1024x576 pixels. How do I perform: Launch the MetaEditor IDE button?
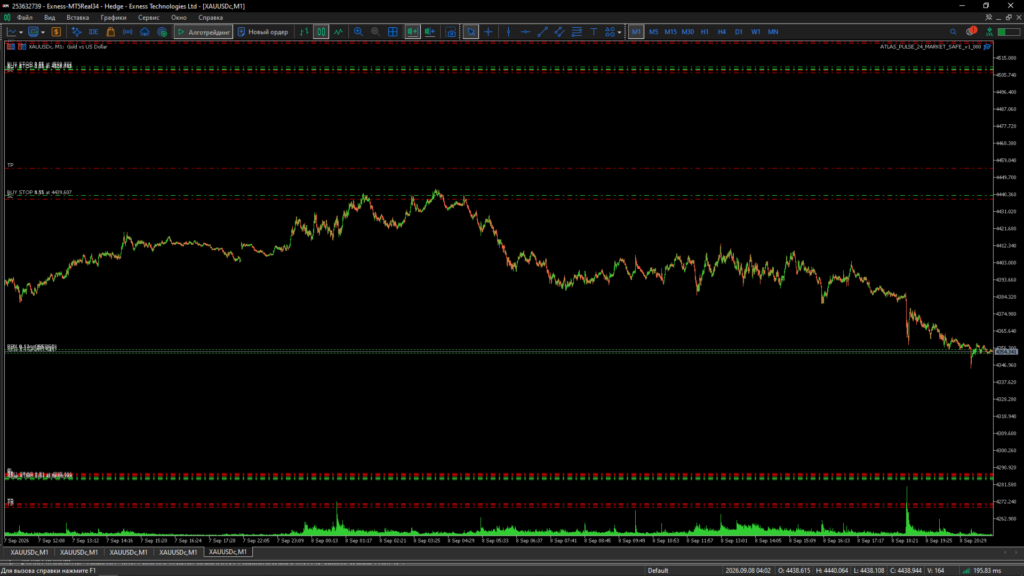click(93, 32)
